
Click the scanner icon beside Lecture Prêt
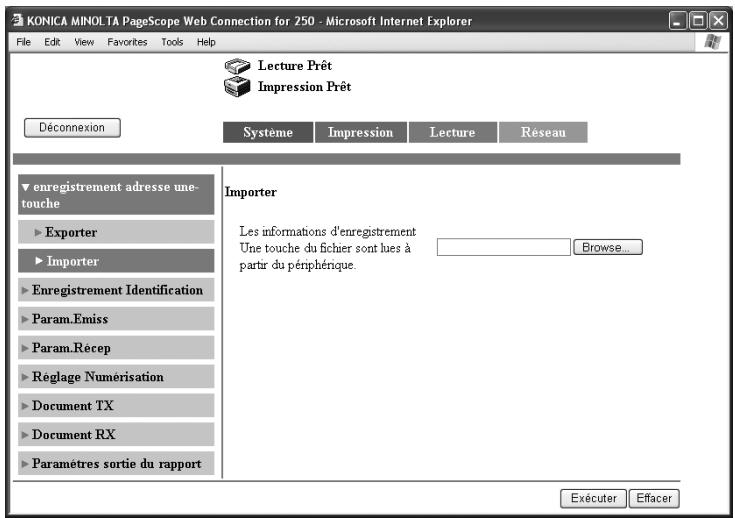pyautogui.click(x=237, y=66)
